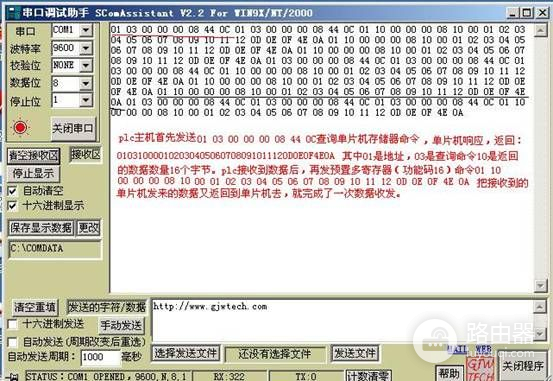
Task: Click receive area scrollbar up arrow
Action: (x=540, y=31)
